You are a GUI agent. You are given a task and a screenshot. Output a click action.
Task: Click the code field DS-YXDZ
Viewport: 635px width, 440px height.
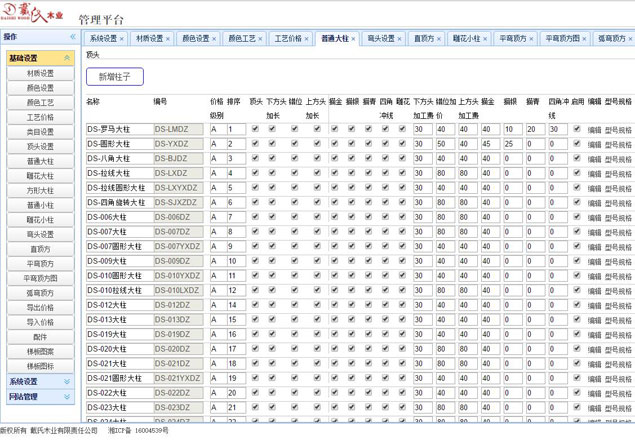(x=179, y=144)
